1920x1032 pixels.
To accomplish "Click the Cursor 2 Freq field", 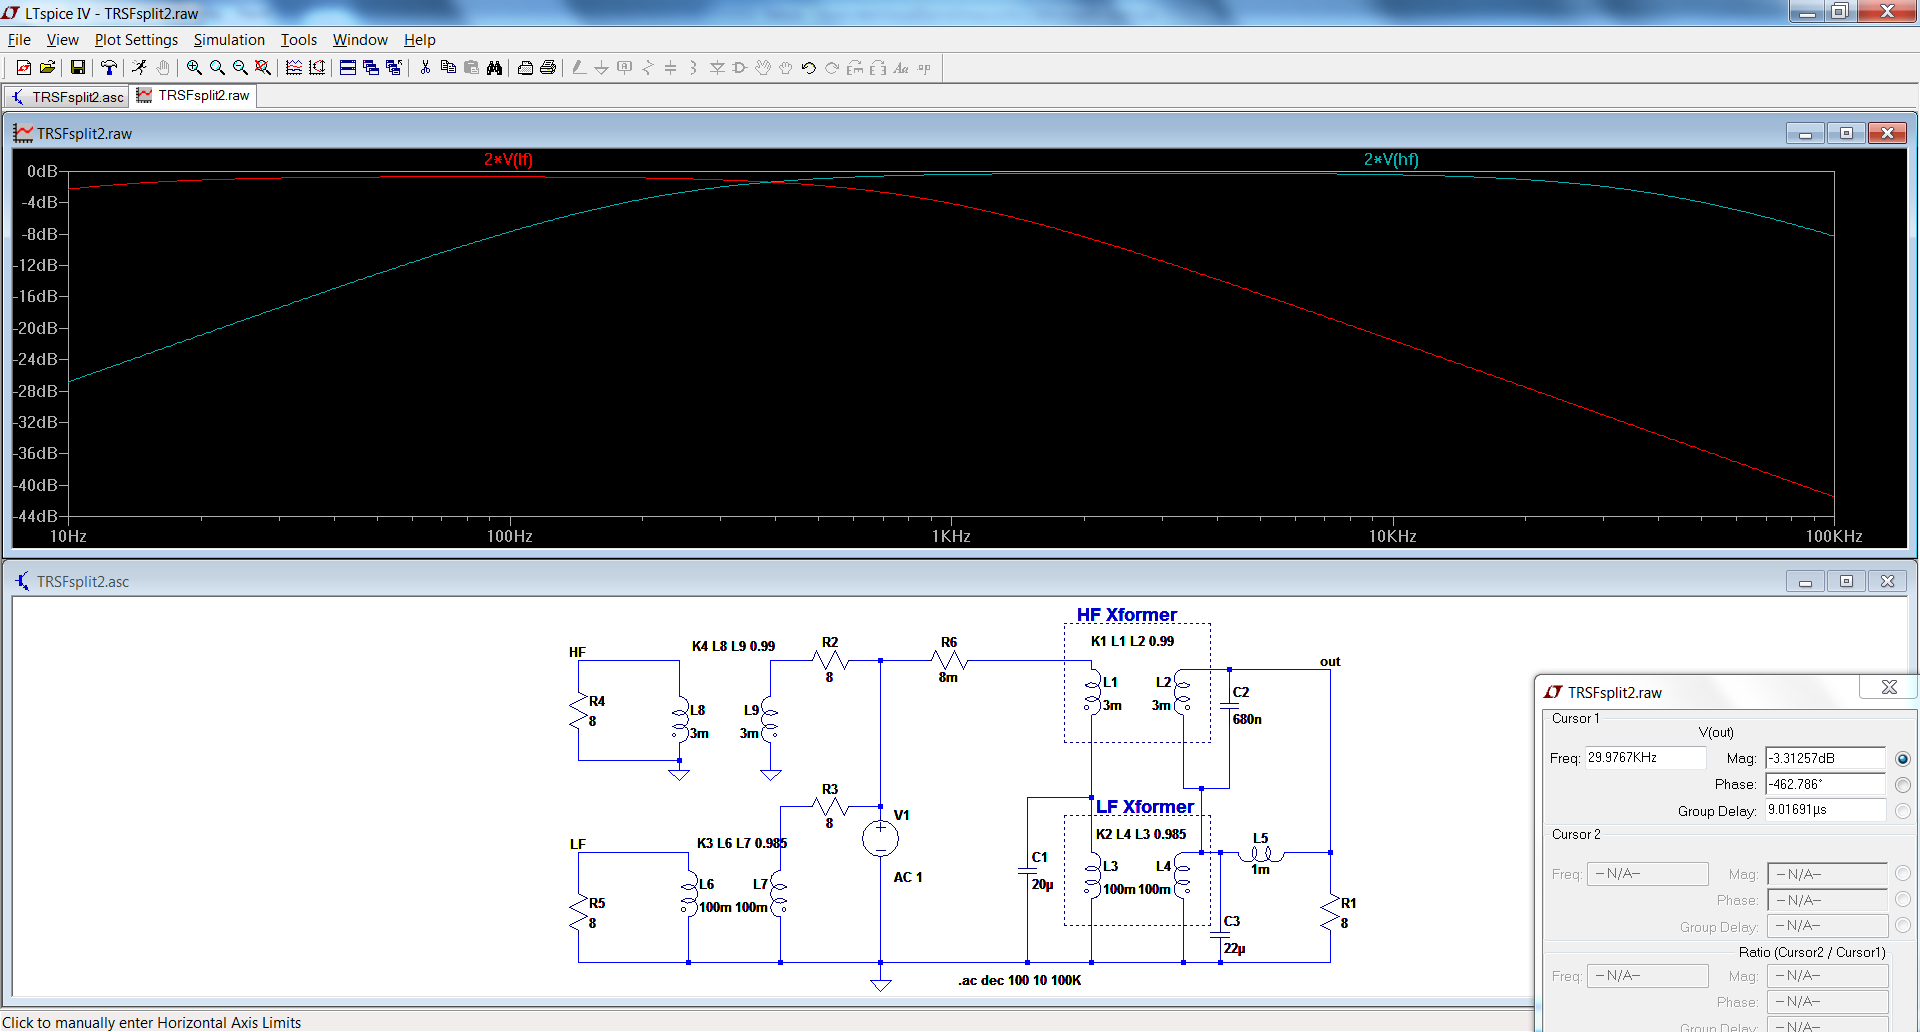I will click(x=1648, y=874).
